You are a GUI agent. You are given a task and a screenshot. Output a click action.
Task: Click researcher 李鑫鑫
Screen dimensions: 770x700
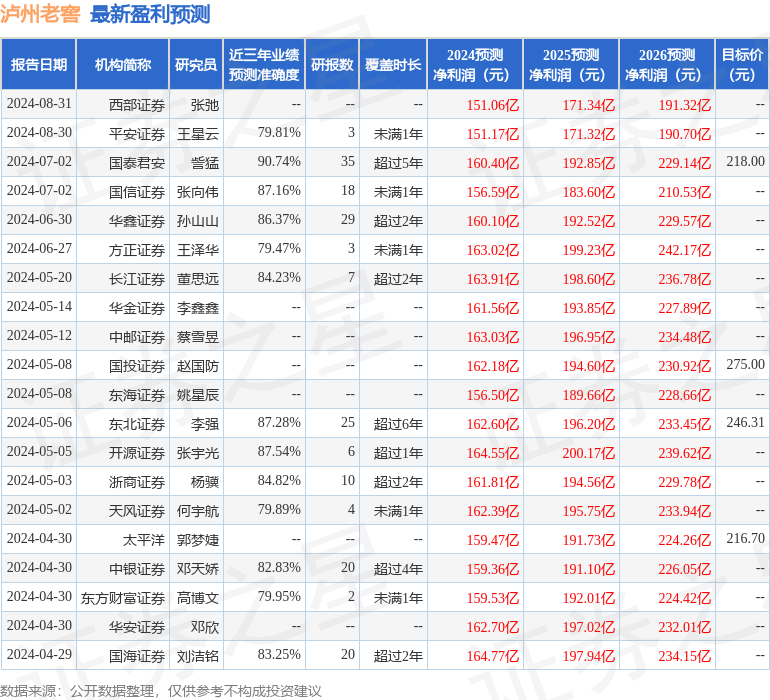(197, 308)
